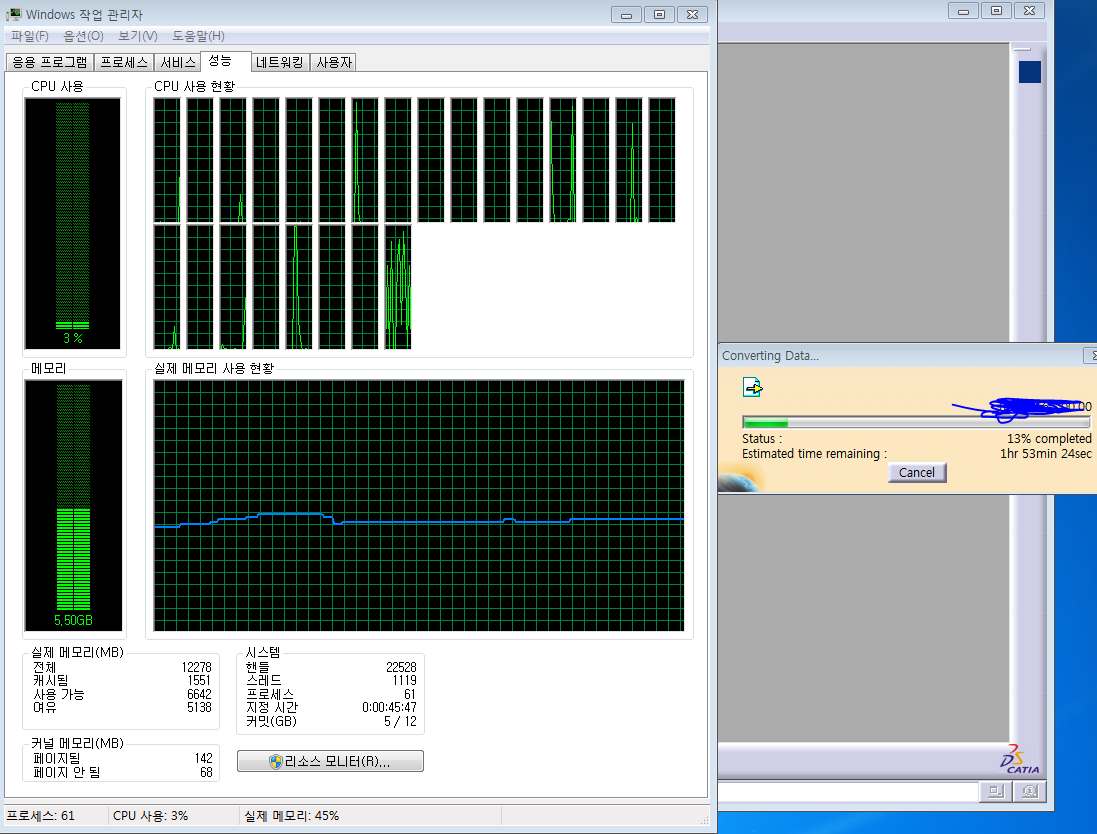The width and height of the screenshot is (1097, 834).
Task: Click the '13% completed' status text
Action: (x=1049, y=439)
